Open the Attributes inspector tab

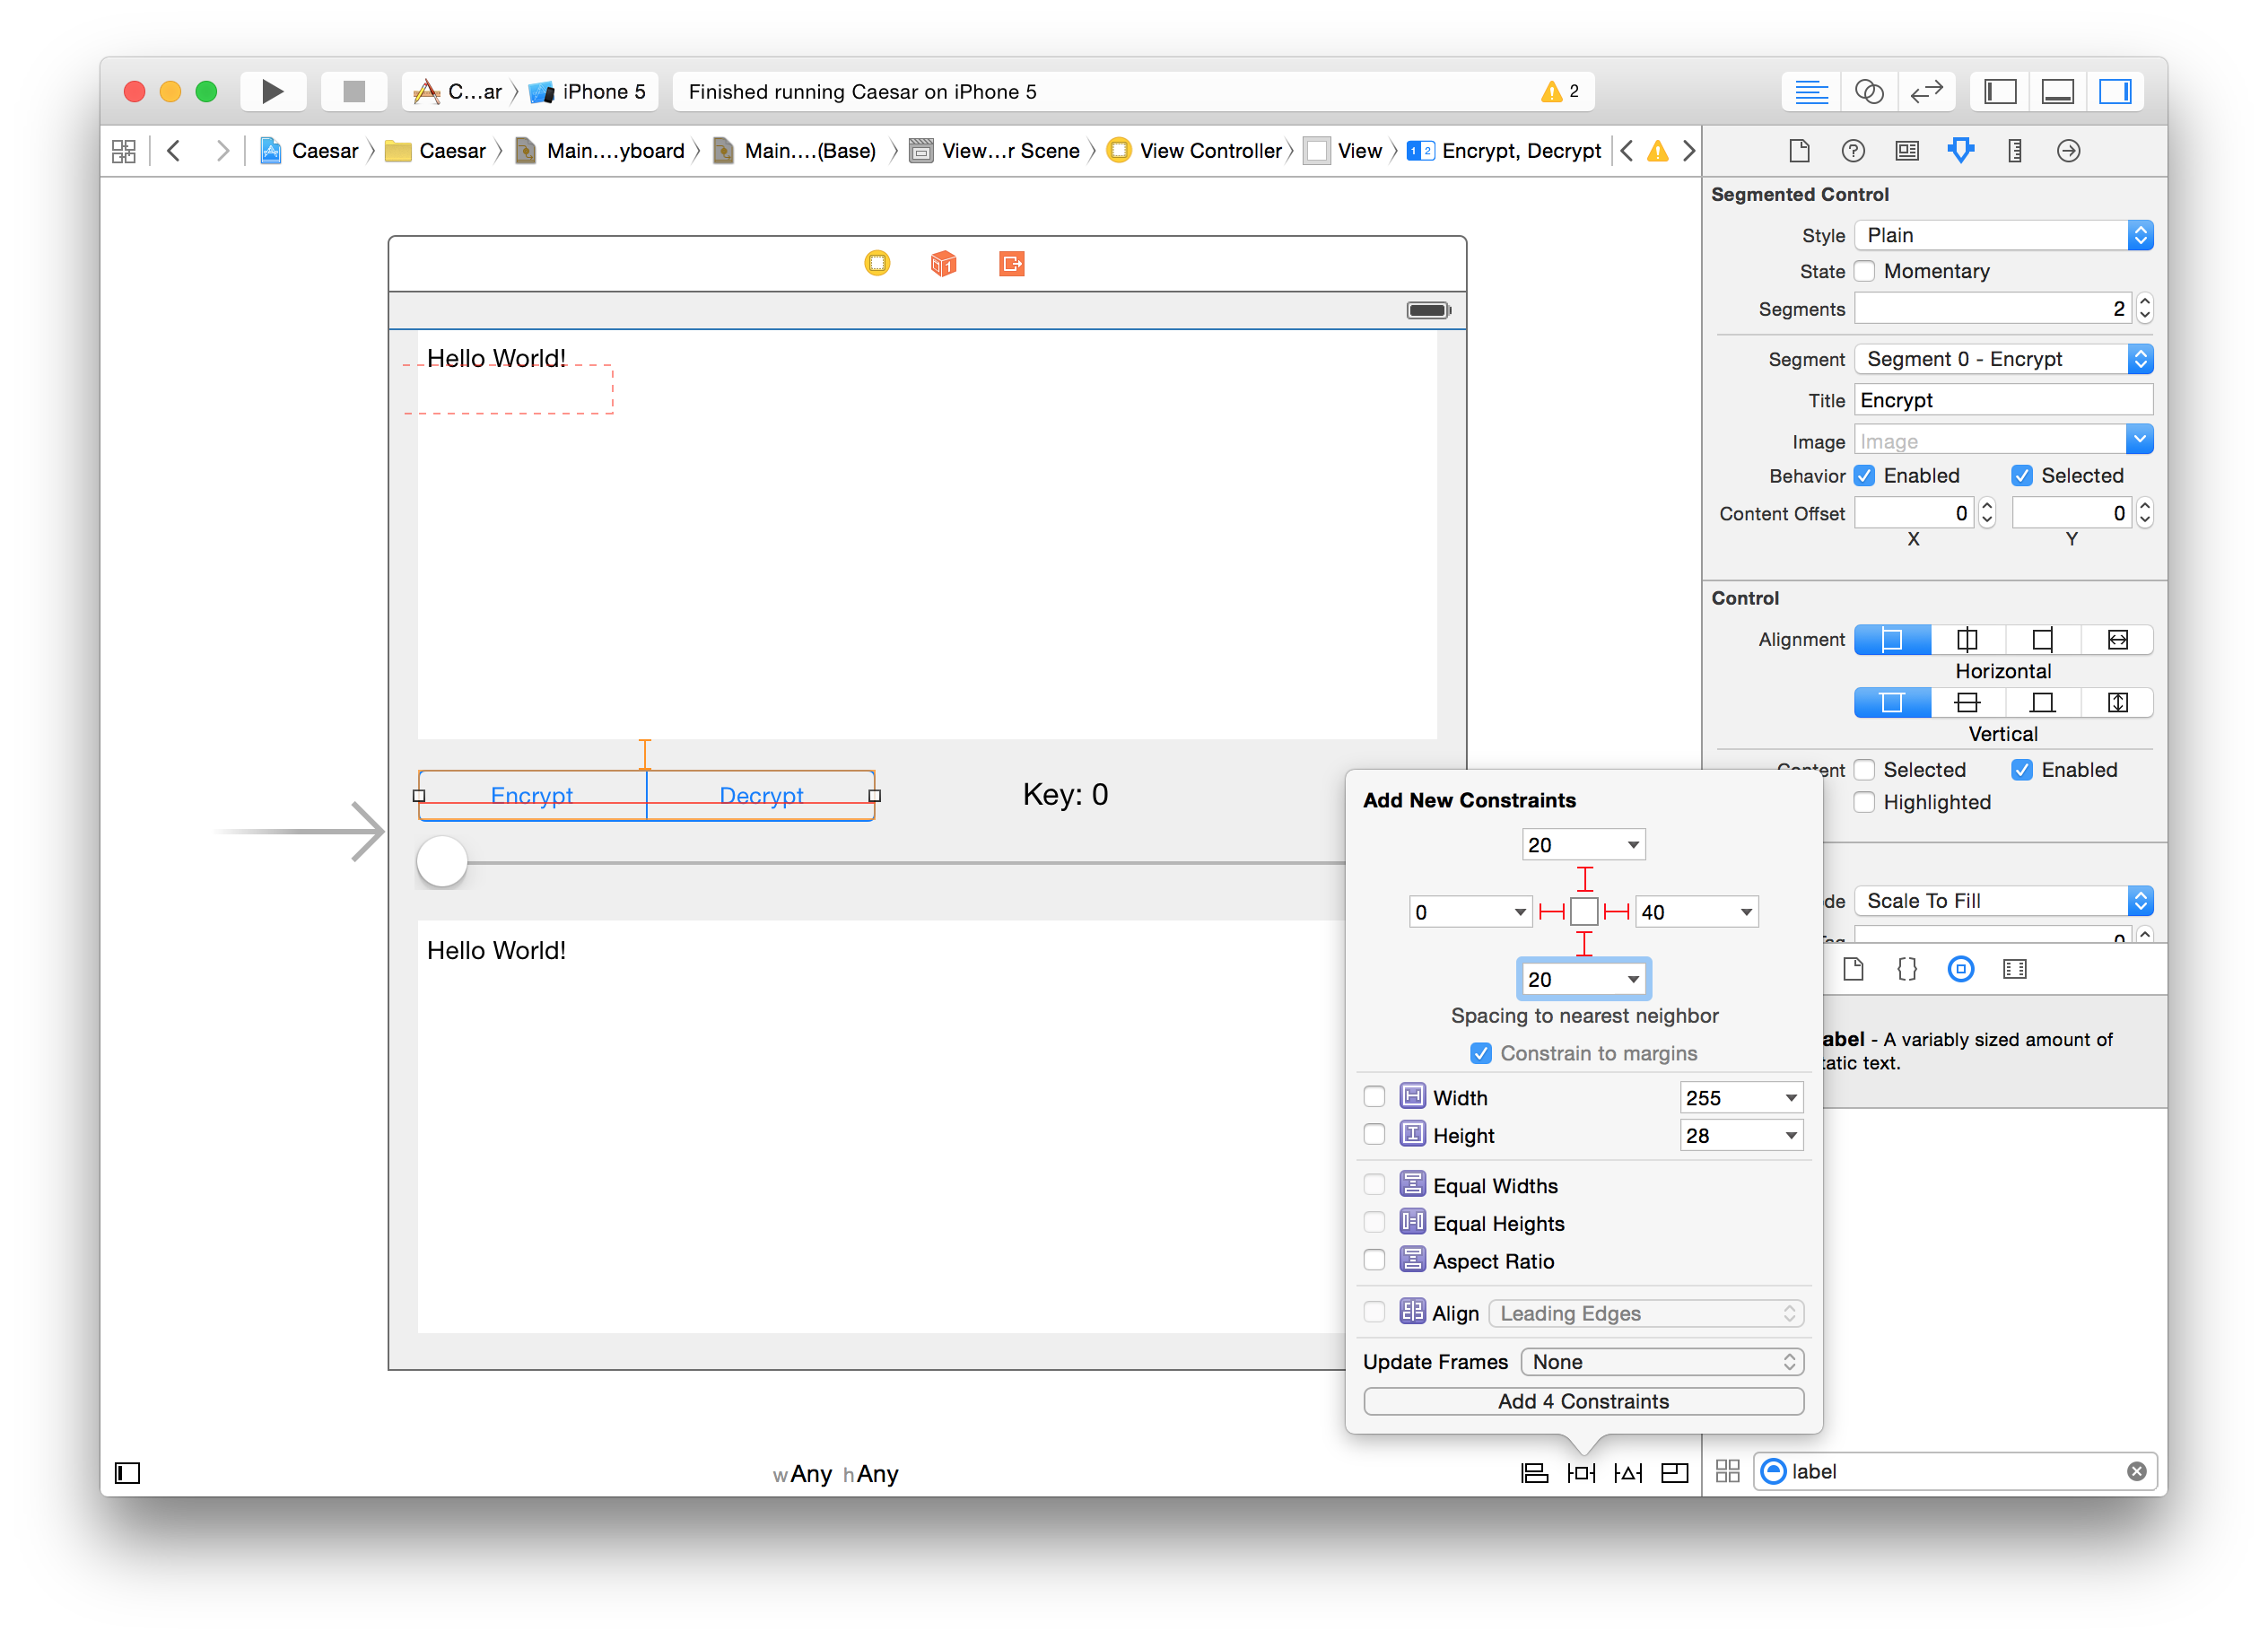(1961, 151)
